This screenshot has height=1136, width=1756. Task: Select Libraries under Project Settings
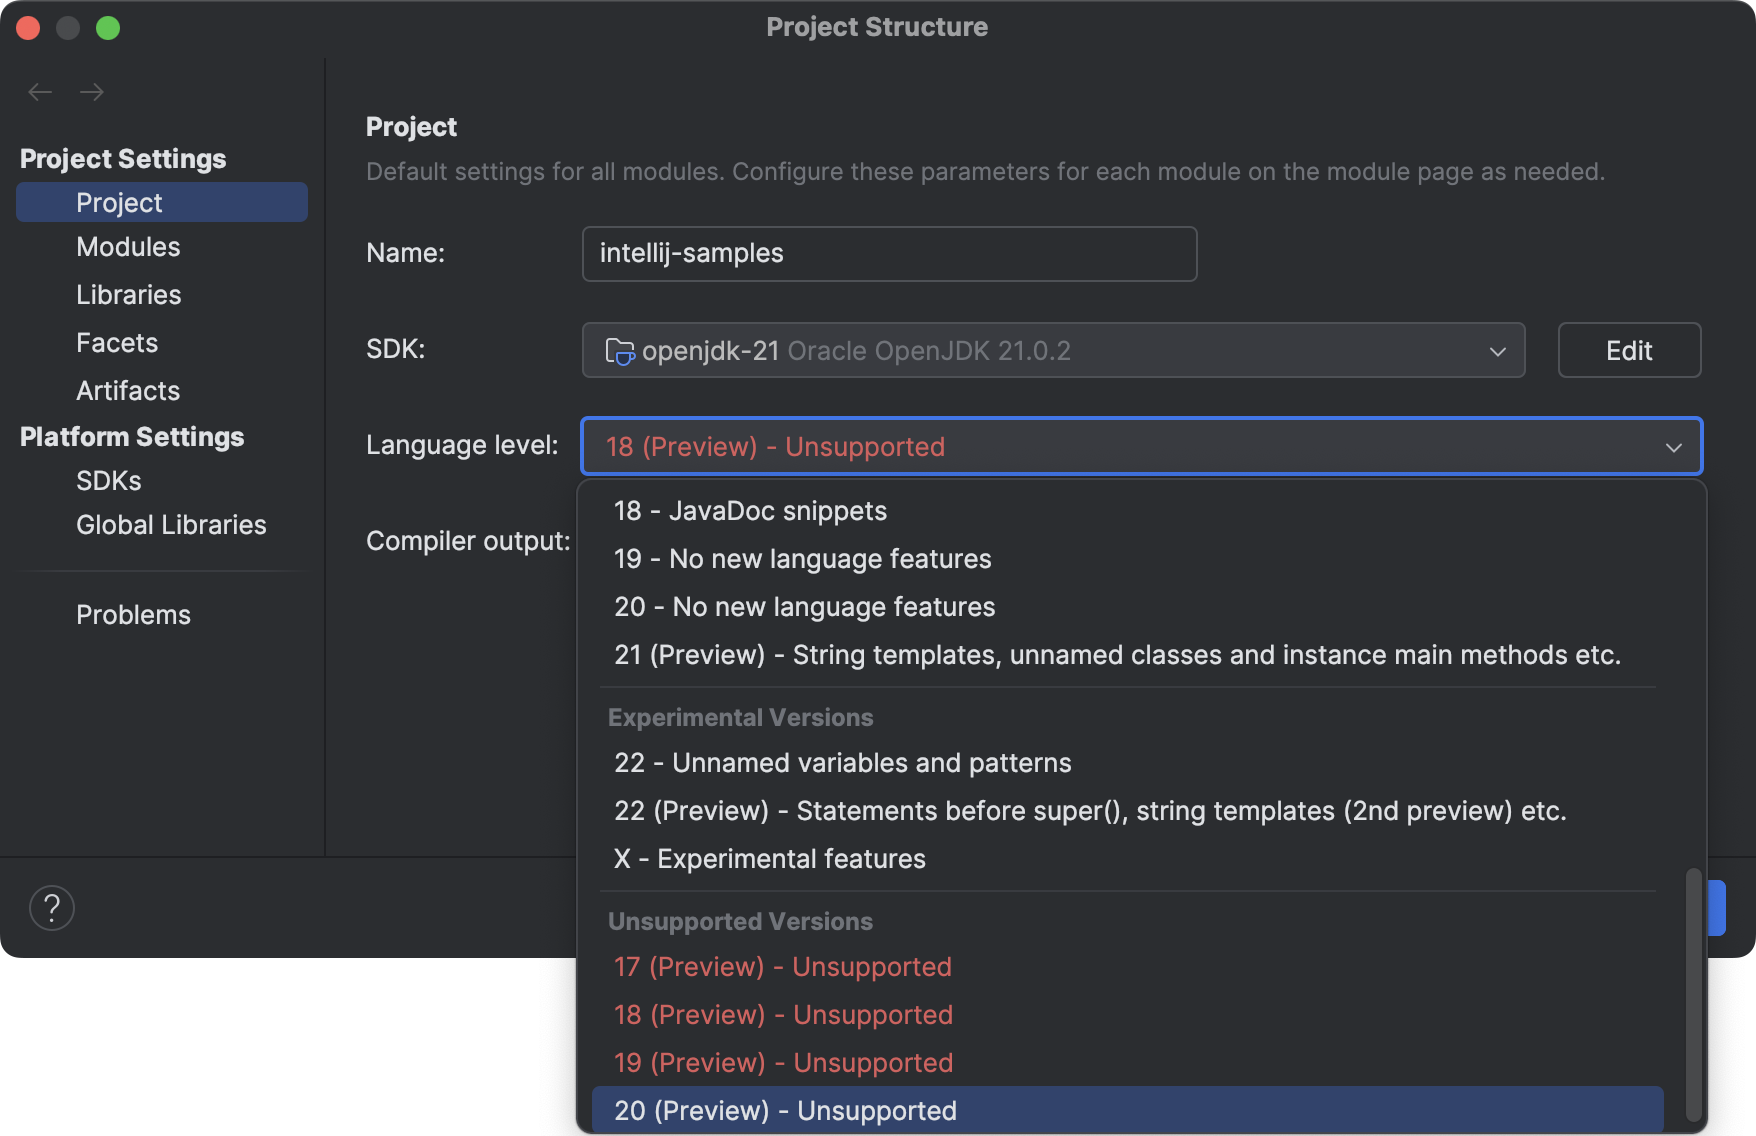(x=128, y=294)
